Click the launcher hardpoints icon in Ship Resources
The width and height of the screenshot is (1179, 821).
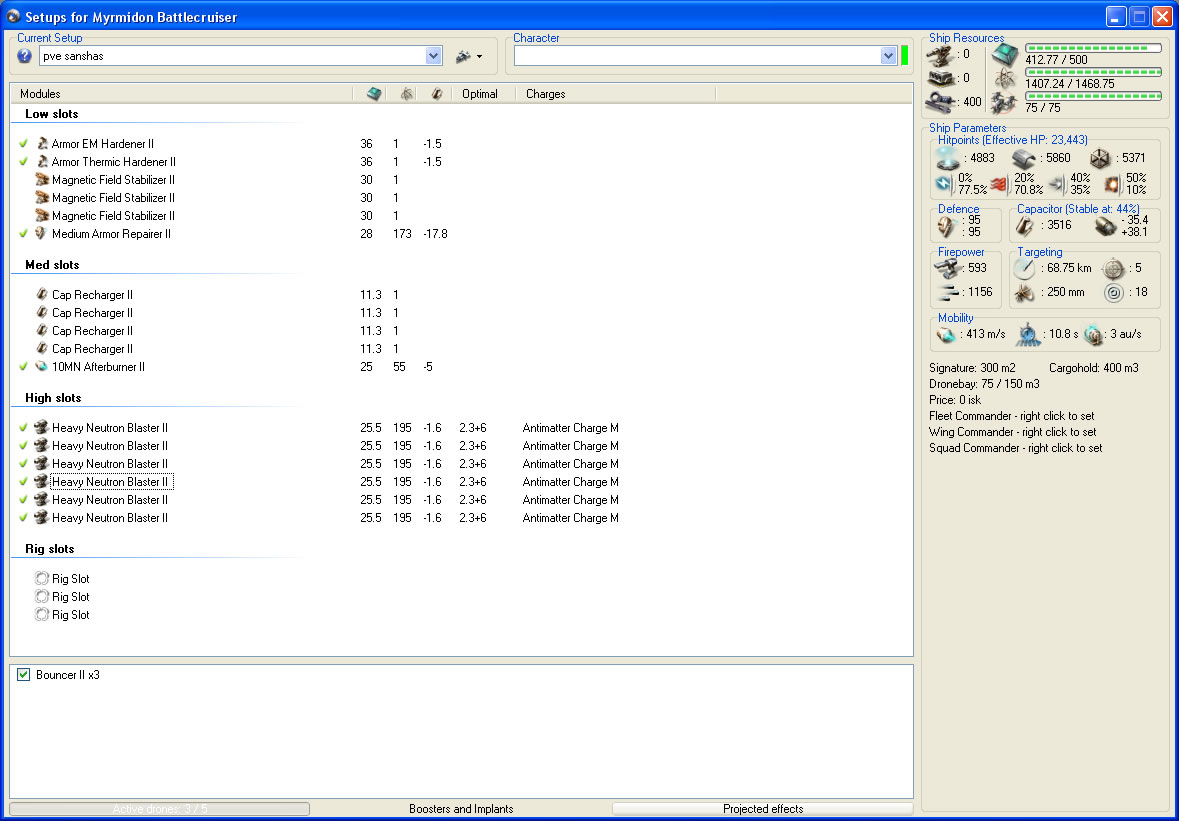[x=940, y=78]
